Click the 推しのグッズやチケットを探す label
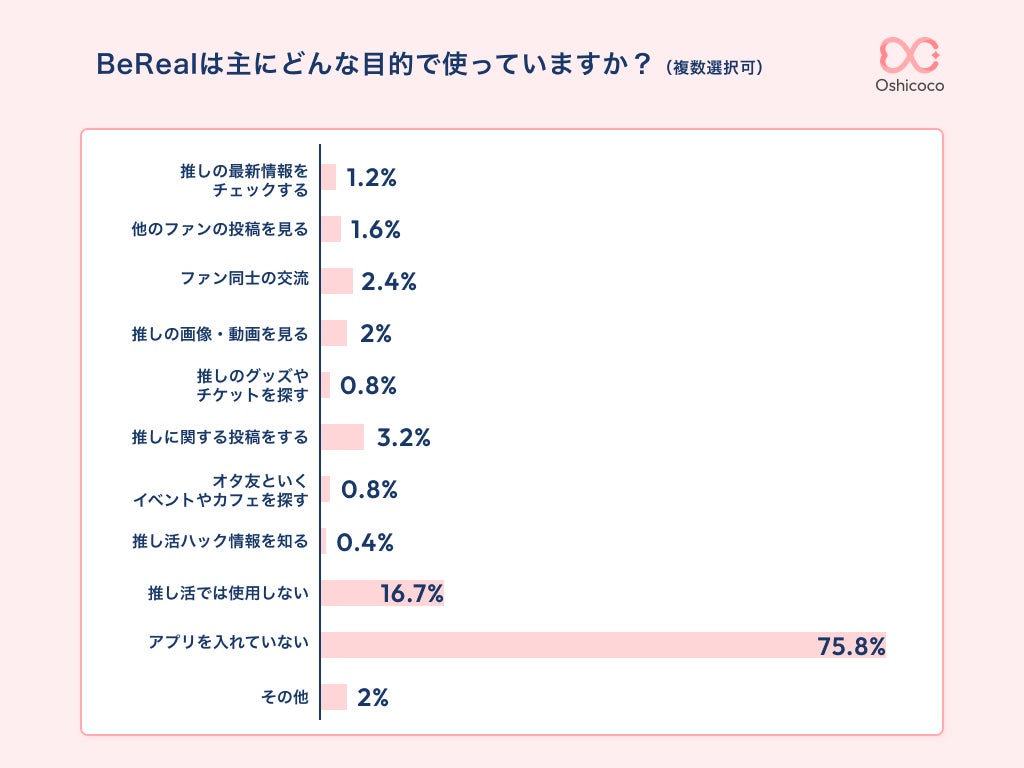This screenshot has width=1024, height=768. [252, 386]
